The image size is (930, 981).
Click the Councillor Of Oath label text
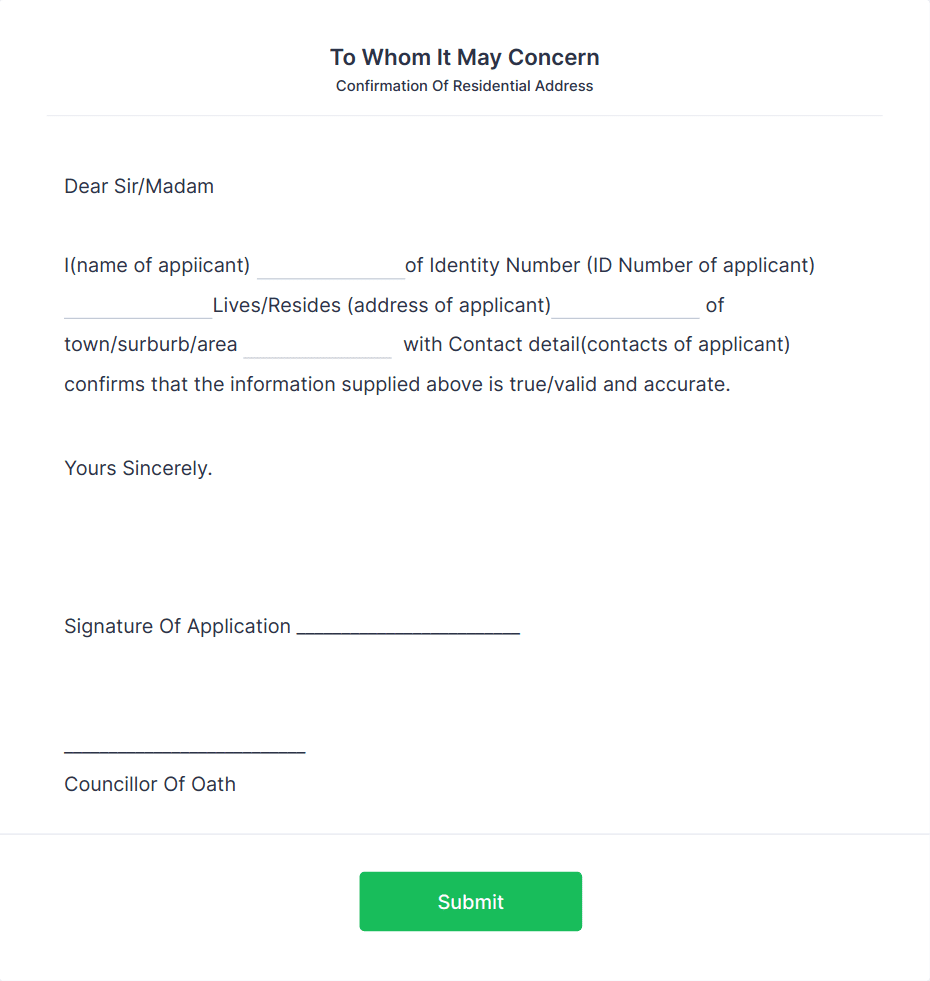pyautogui.click(x=149, y=784)
